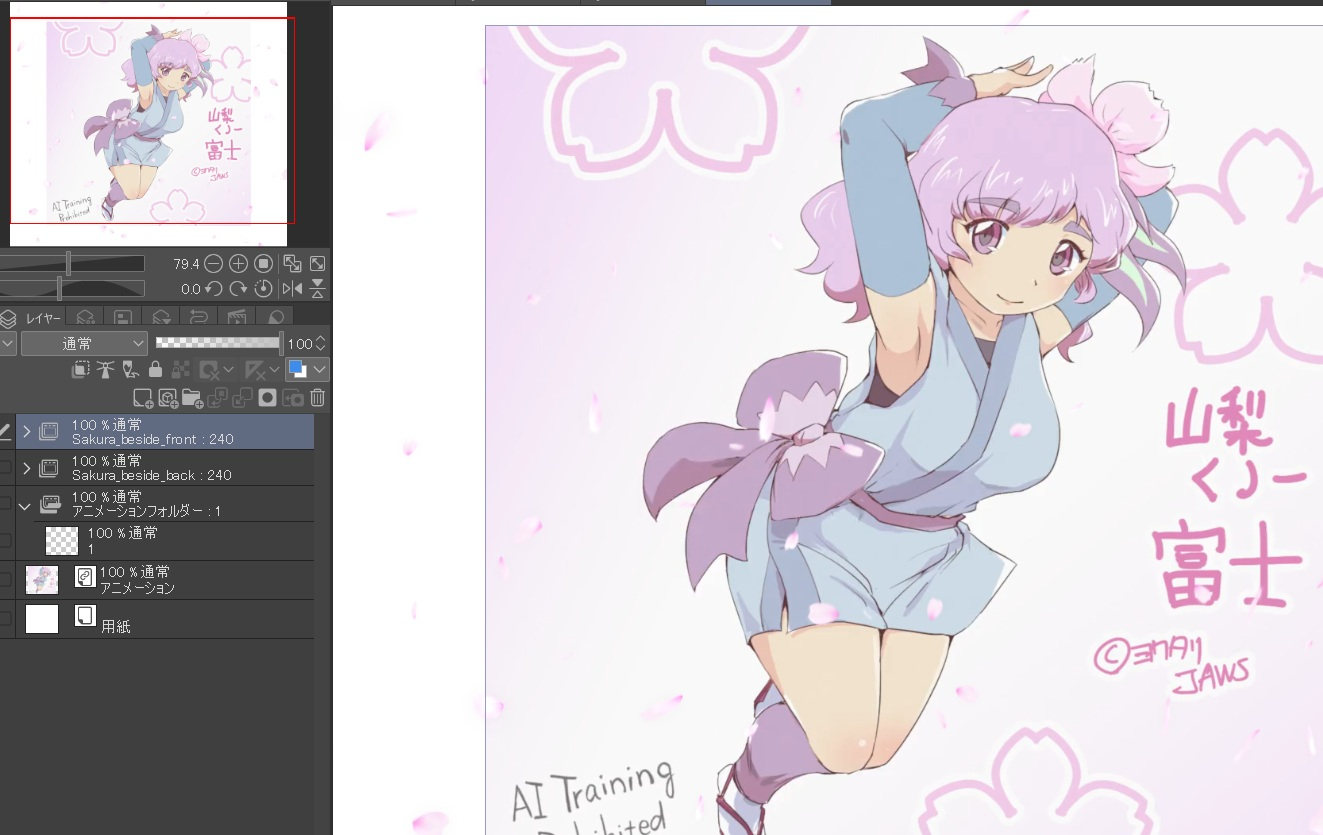Open the ruler visibility dropdown arrow

click(x=274, y=370)
